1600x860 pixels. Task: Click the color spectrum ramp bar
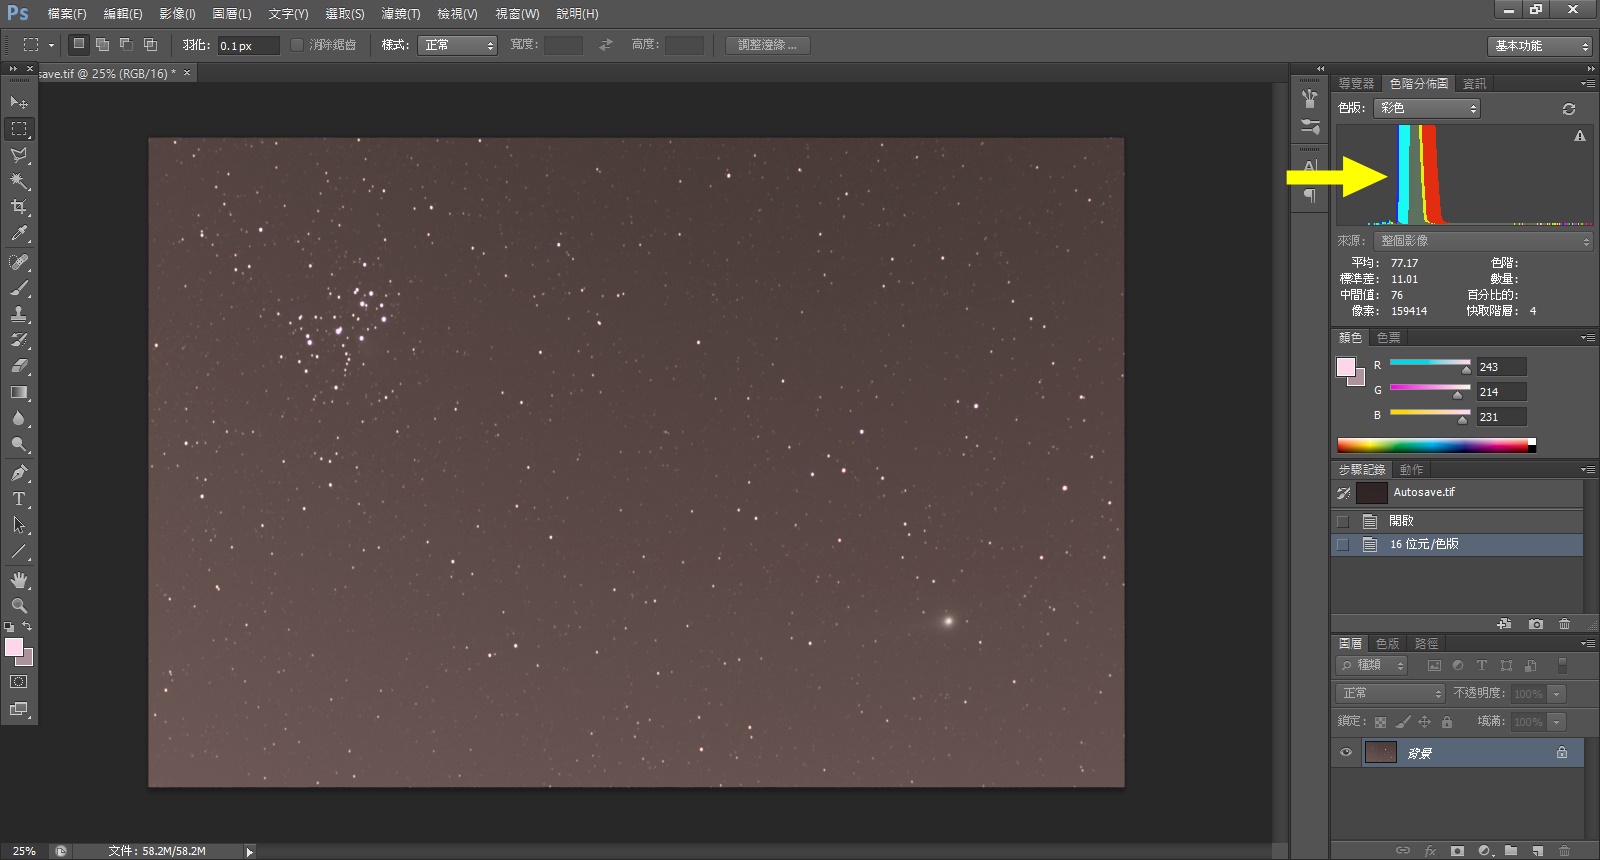pyautogui.click(x=1432, y=446)
